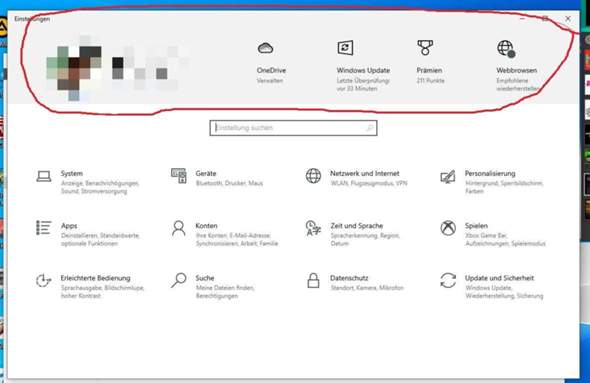Click '211 Punkte' under Prämien

coord(430,81)
